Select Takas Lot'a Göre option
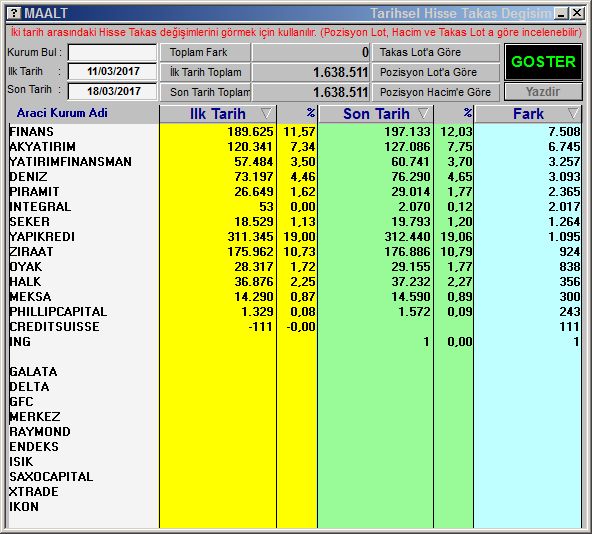The width and height of the screenshot is (592, 534). (x=436, y=52)
